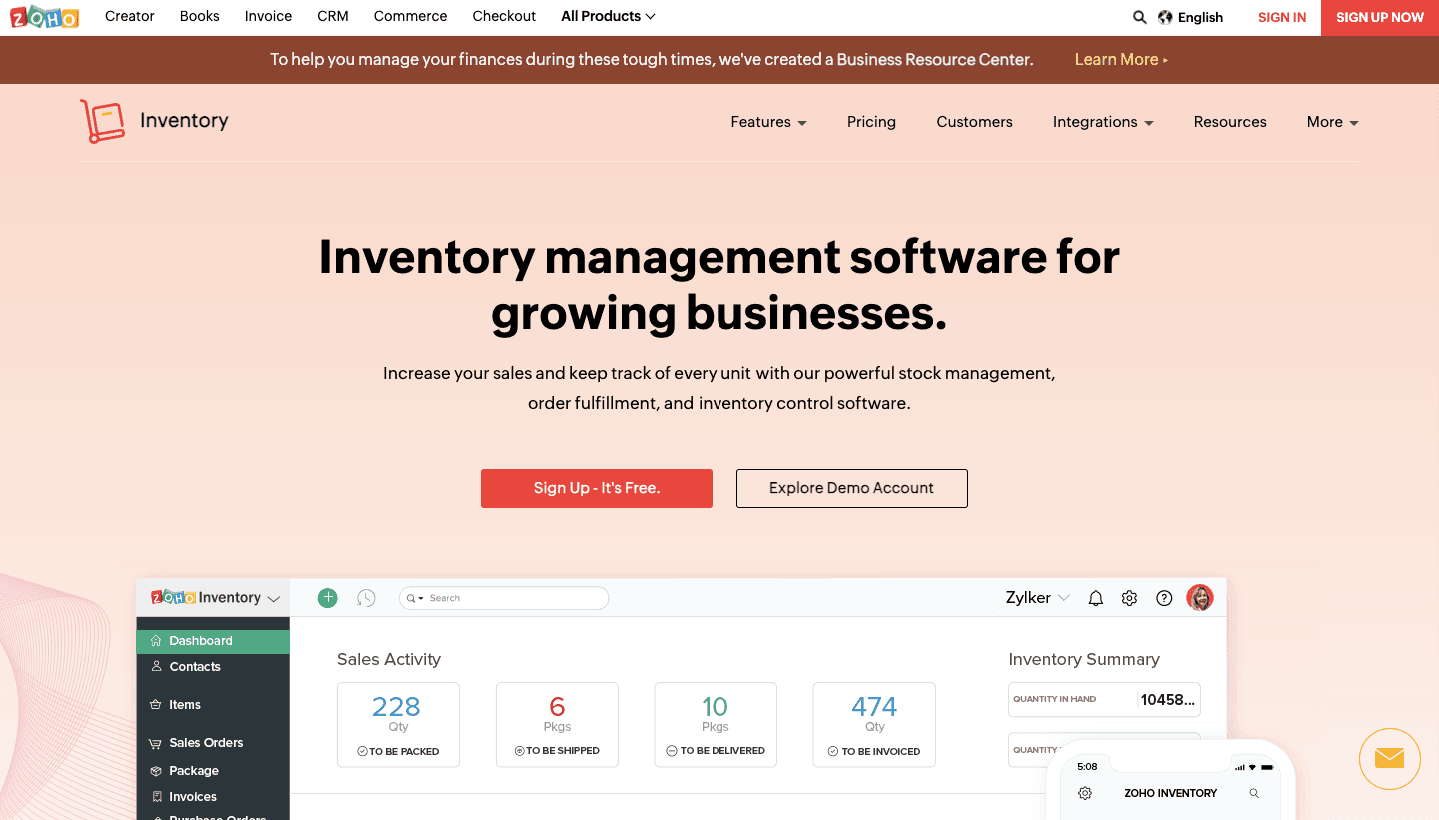Click the Sign Up - It's Free button
This screenshot has width=1439, height=820.
coord(596,488)
